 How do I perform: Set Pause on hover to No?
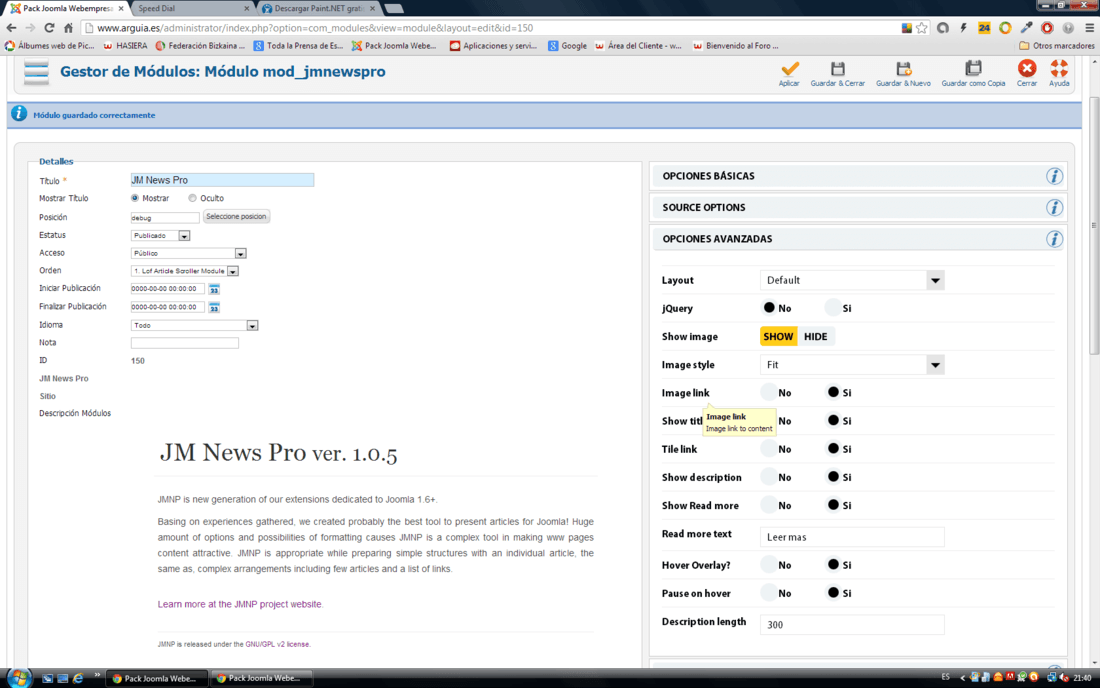click(x=770, y=593)
